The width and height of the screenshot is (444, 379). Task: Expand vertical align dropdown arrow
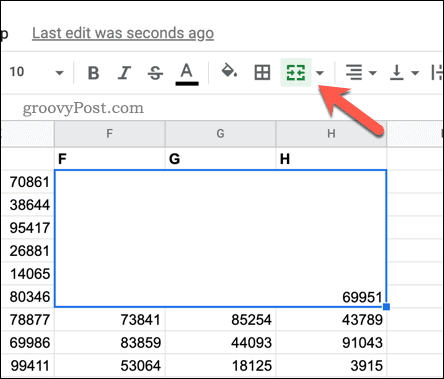pyautogui.click(x=415, y=73)
